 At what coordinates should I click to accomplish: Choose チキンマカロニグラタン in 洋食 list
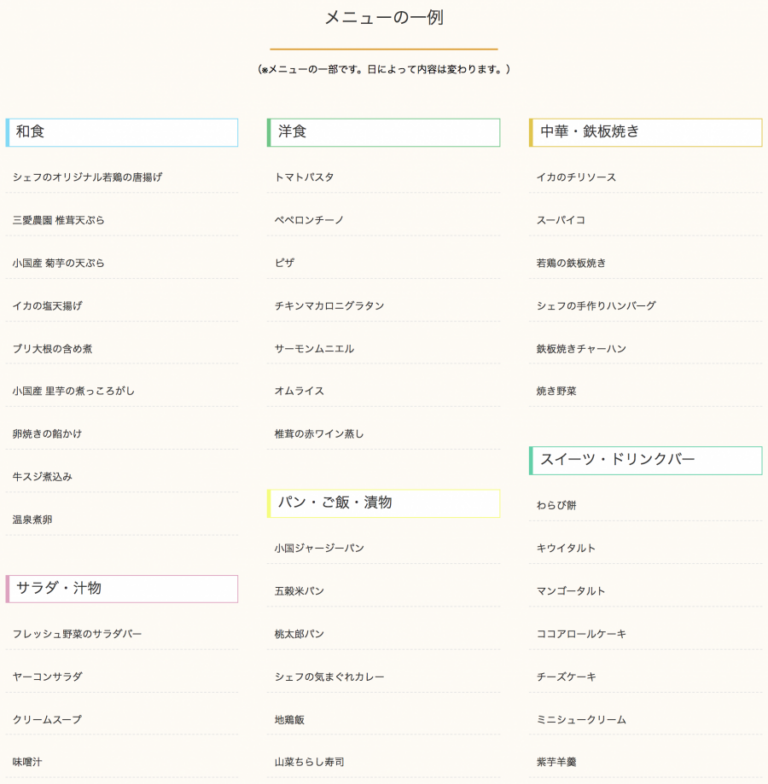[329, 306]
